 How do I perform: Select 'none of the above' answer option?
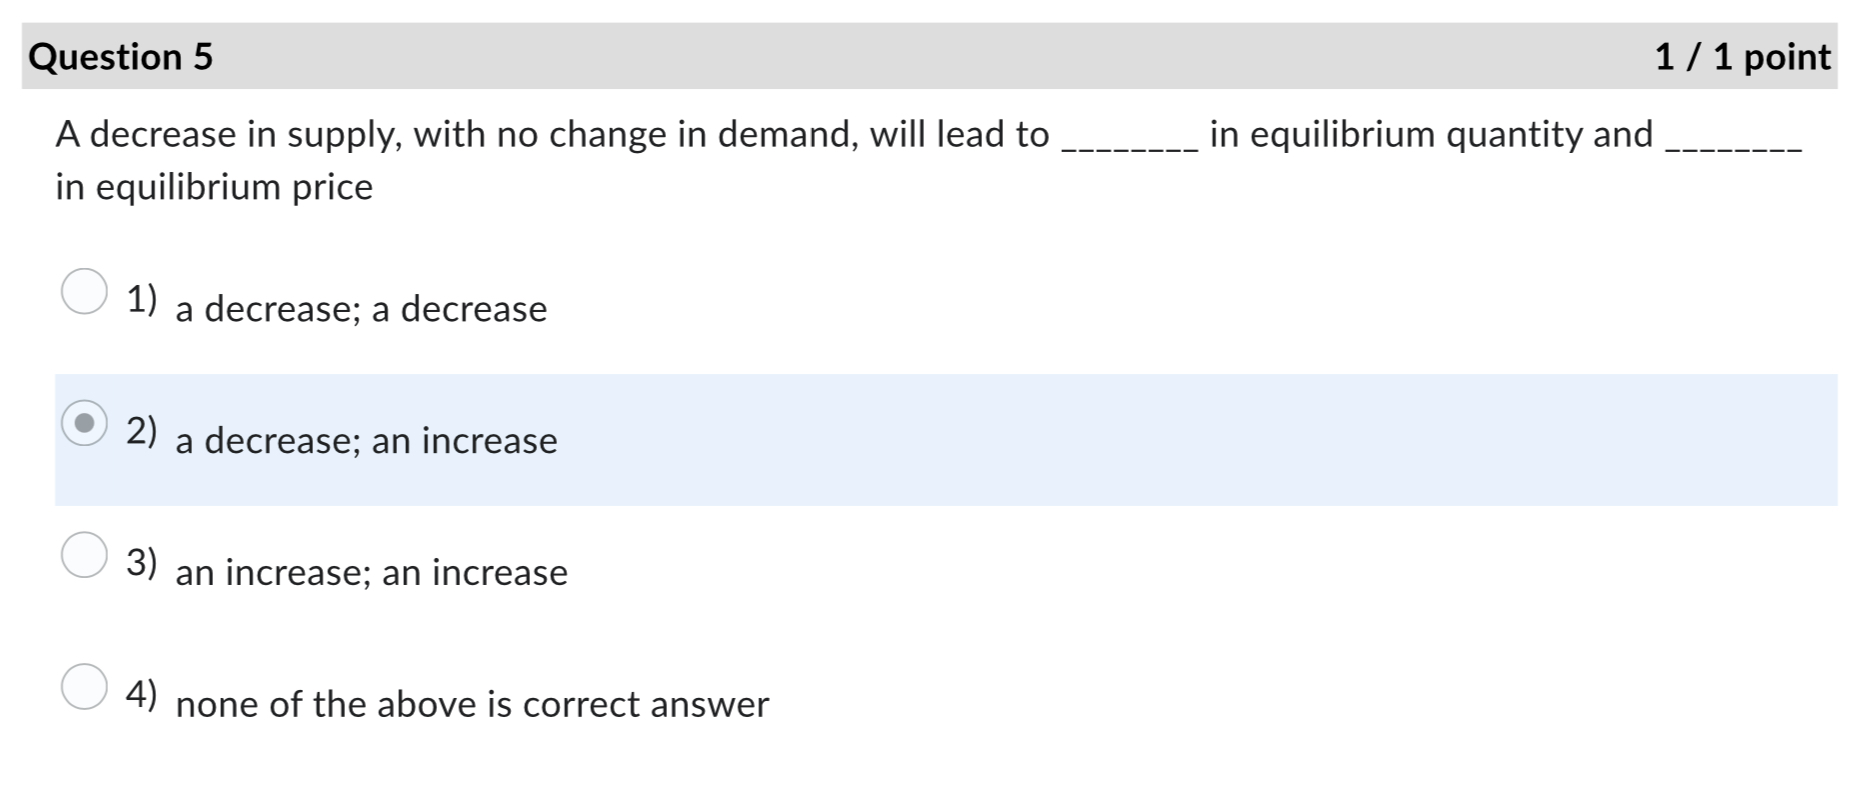point(472,706)
